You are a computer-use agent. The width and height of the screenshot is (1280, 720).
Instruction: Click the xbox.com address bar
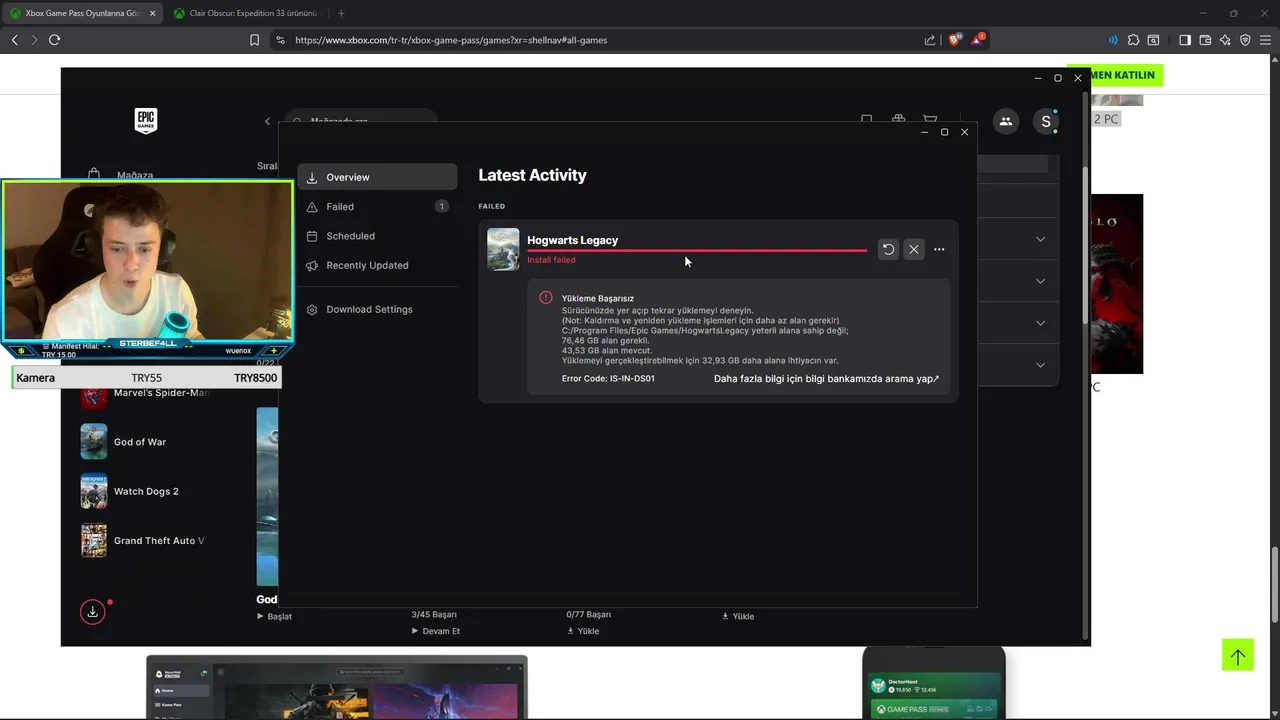pyautogui.click(x=600, y=40)
